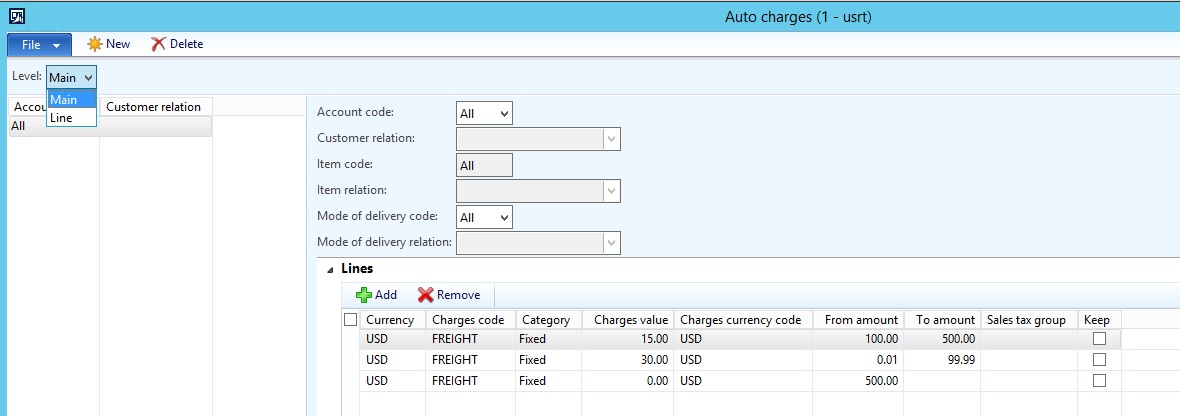Viewport: 1180px width, 416px height.
Task: Check the select-all box in Lines grid header
Action: [350, 320]
